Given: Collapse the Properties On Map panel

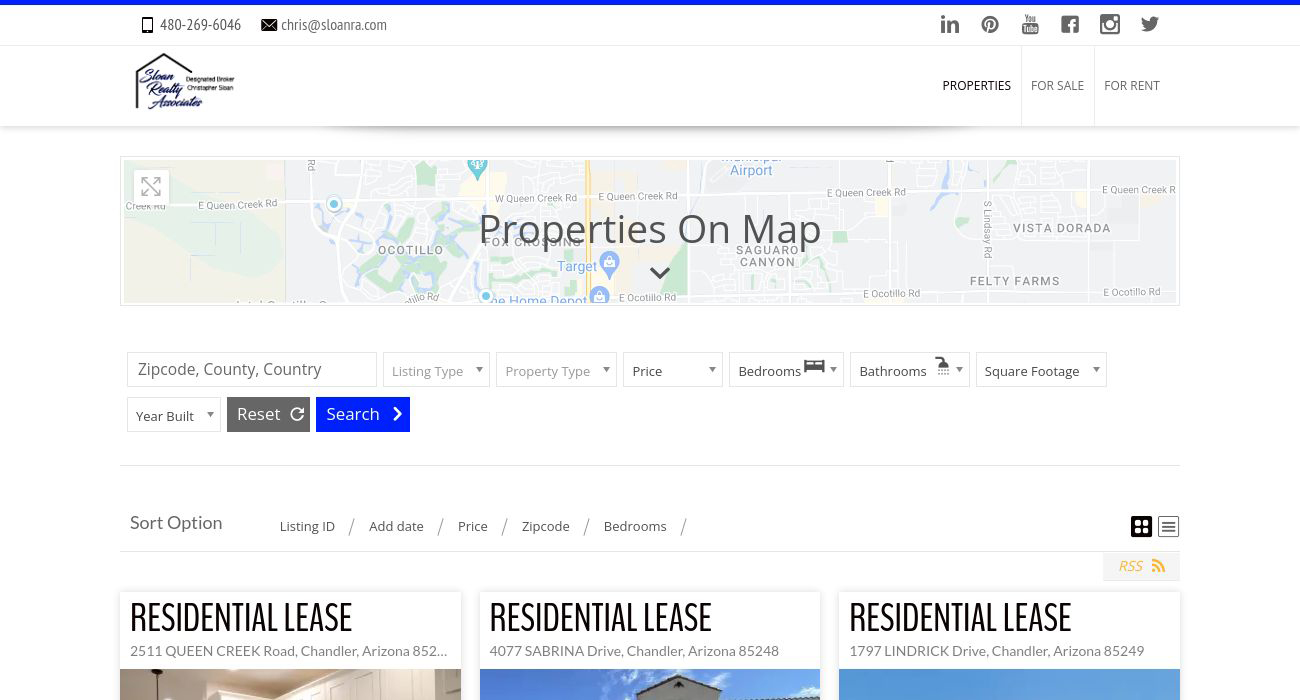Looking at the screenshot, I should 660,272.
